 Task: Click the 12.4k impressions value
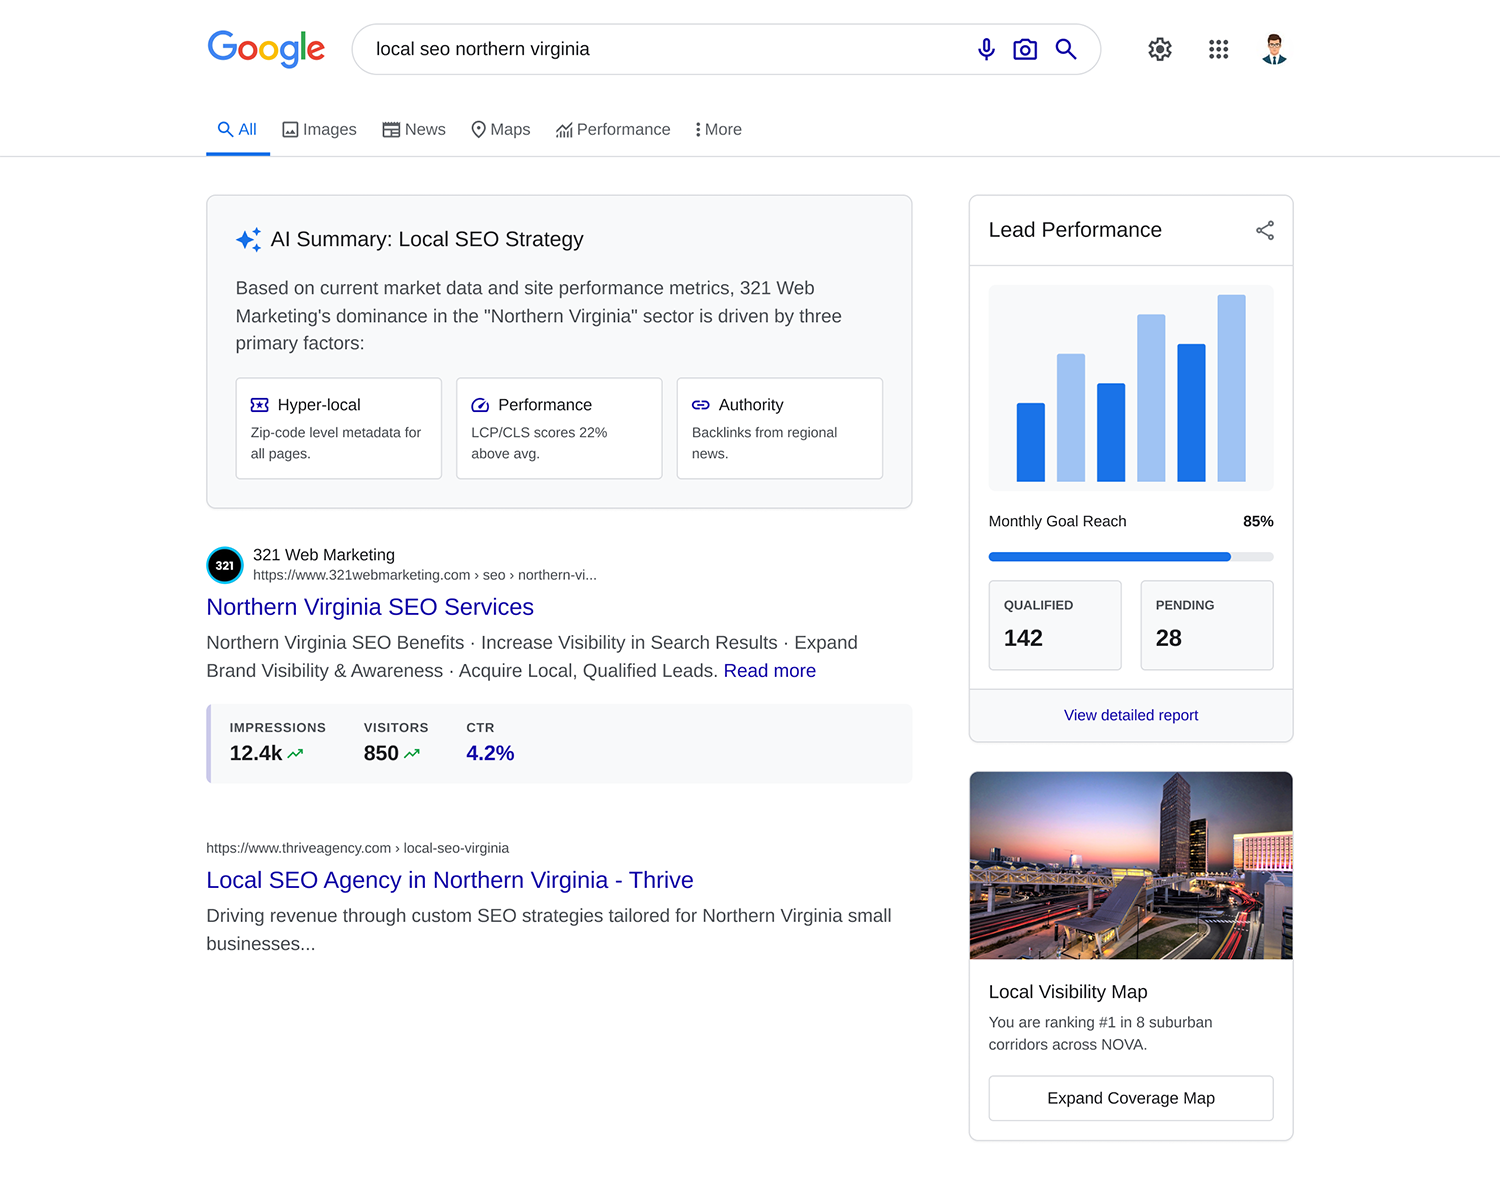point(256,753)
